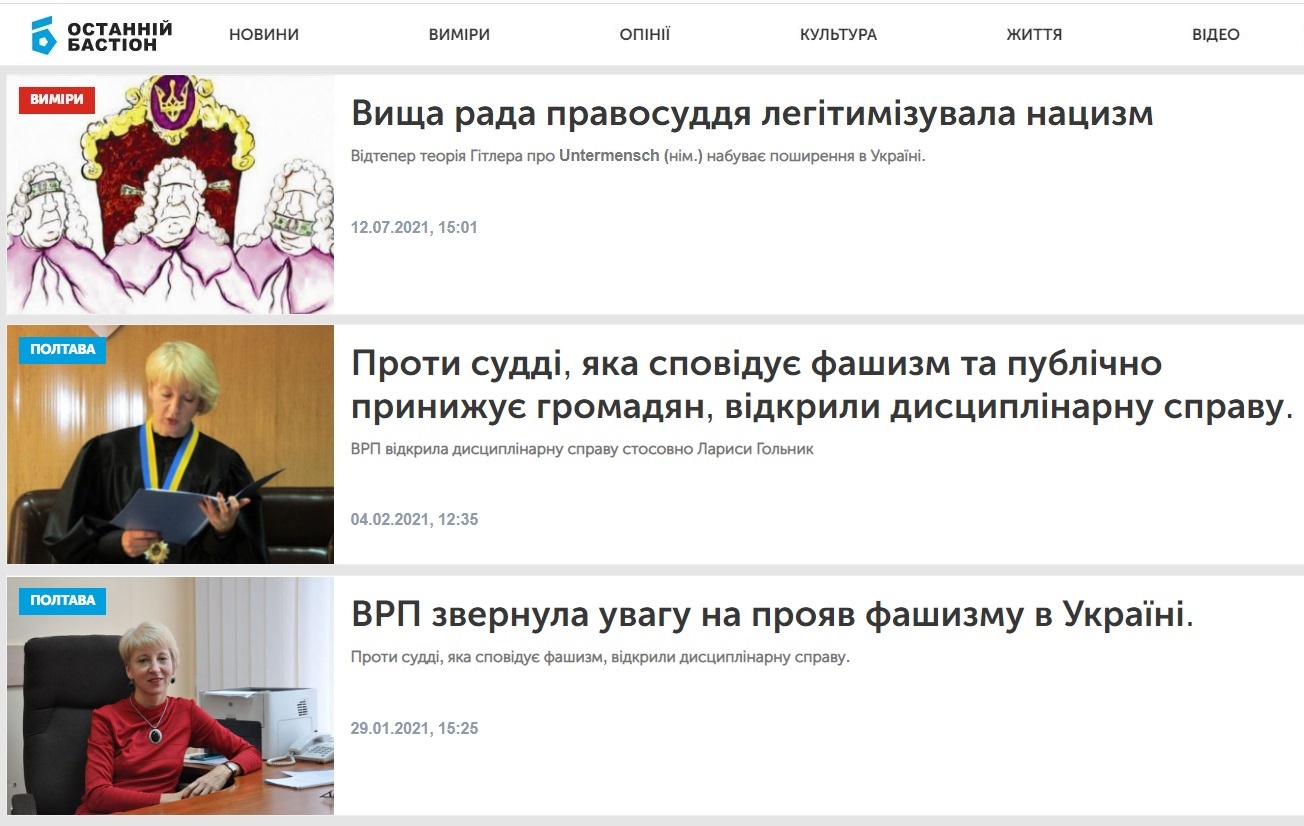1304x826 pixels.
Task: Open the Відео section
Action: click(1215, 35)
